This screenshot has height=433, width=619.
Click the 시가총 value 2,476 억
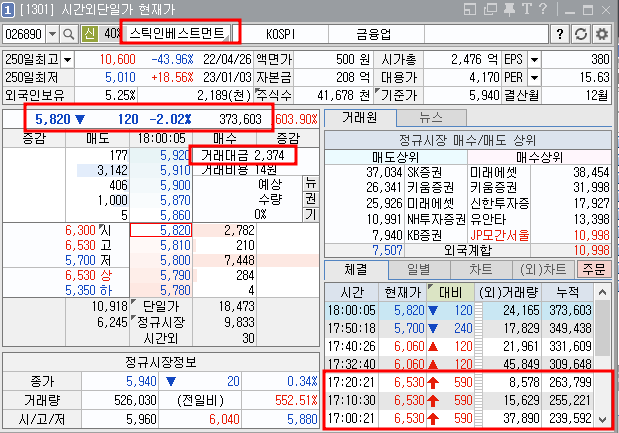(x=474, y=60)
